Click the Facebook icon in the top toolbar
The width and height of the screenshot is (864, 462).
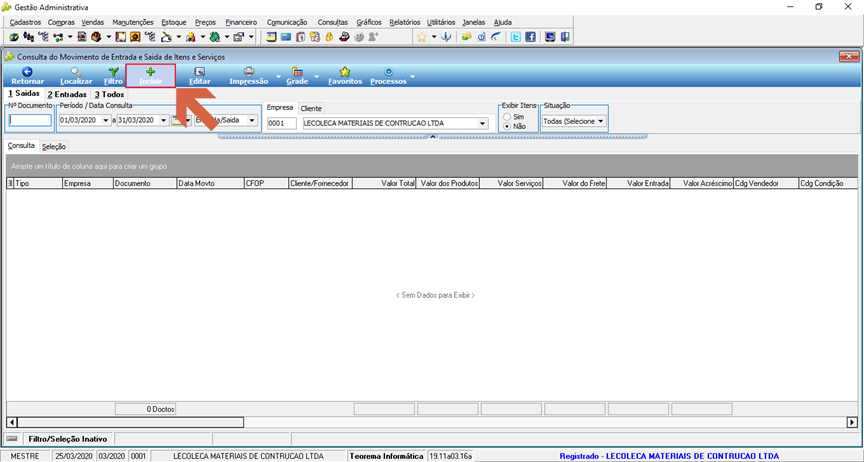[x=530, y=37]
